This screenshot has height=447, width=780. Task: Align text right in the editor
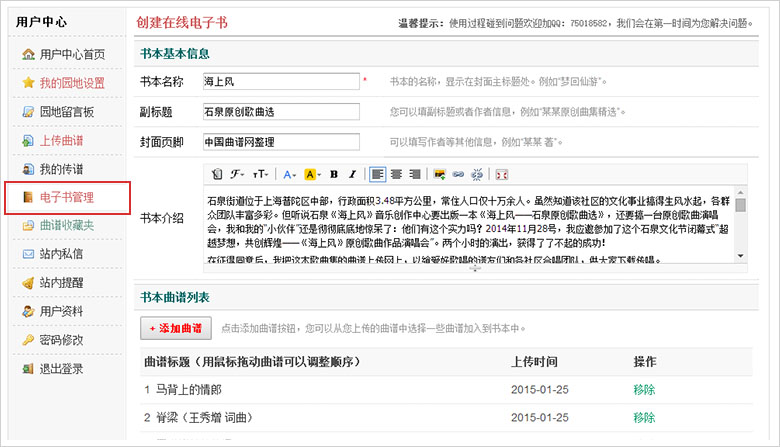point(413,174)
